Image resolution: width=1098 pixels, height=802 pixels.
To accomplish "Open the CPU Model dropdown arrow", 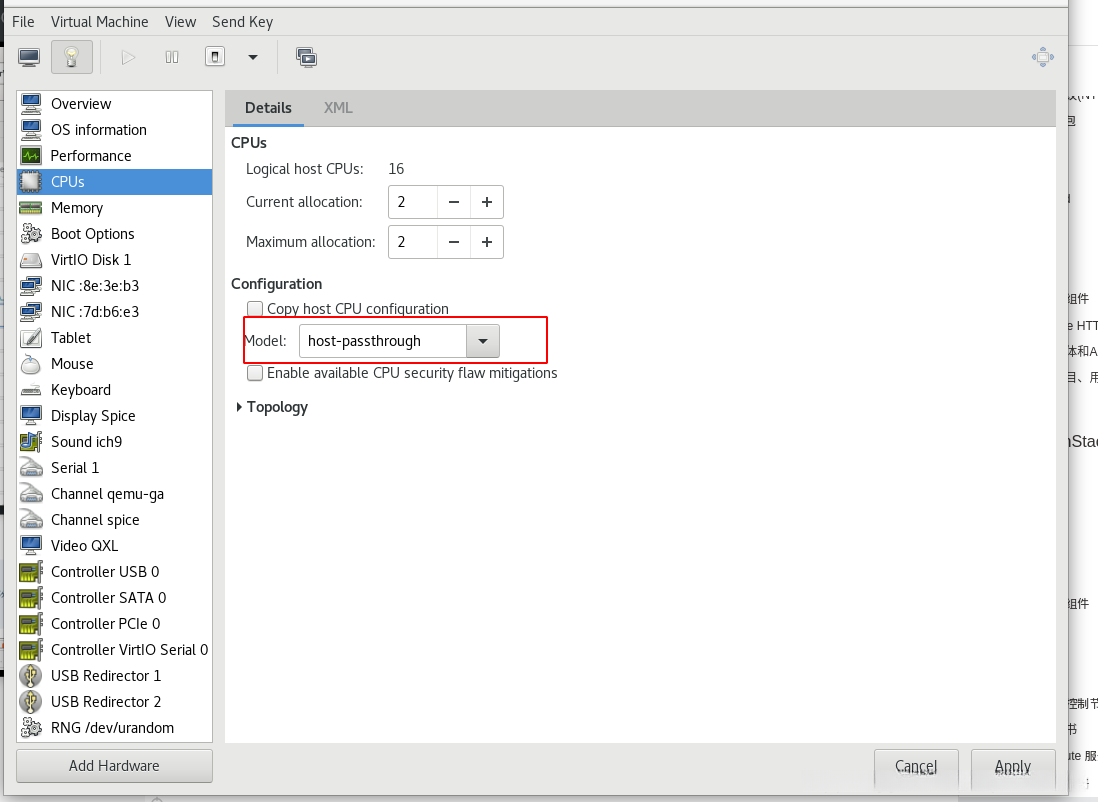I will (x=482, y=341).
